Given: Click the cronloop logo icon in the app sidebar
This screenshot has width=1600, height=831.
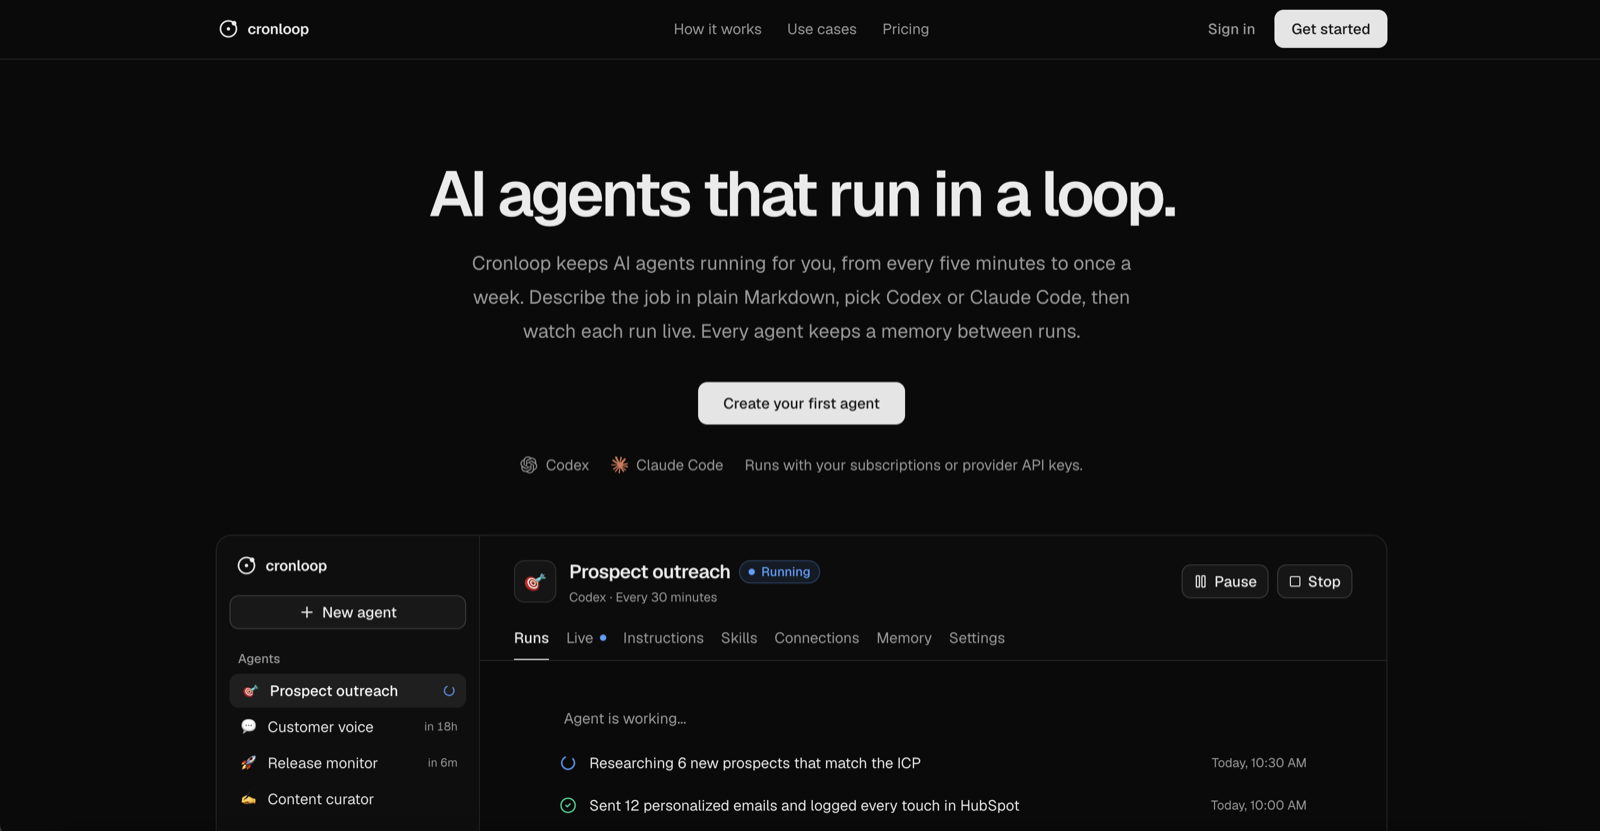Looking at the screenshot, I should click(x=246, y=566).
